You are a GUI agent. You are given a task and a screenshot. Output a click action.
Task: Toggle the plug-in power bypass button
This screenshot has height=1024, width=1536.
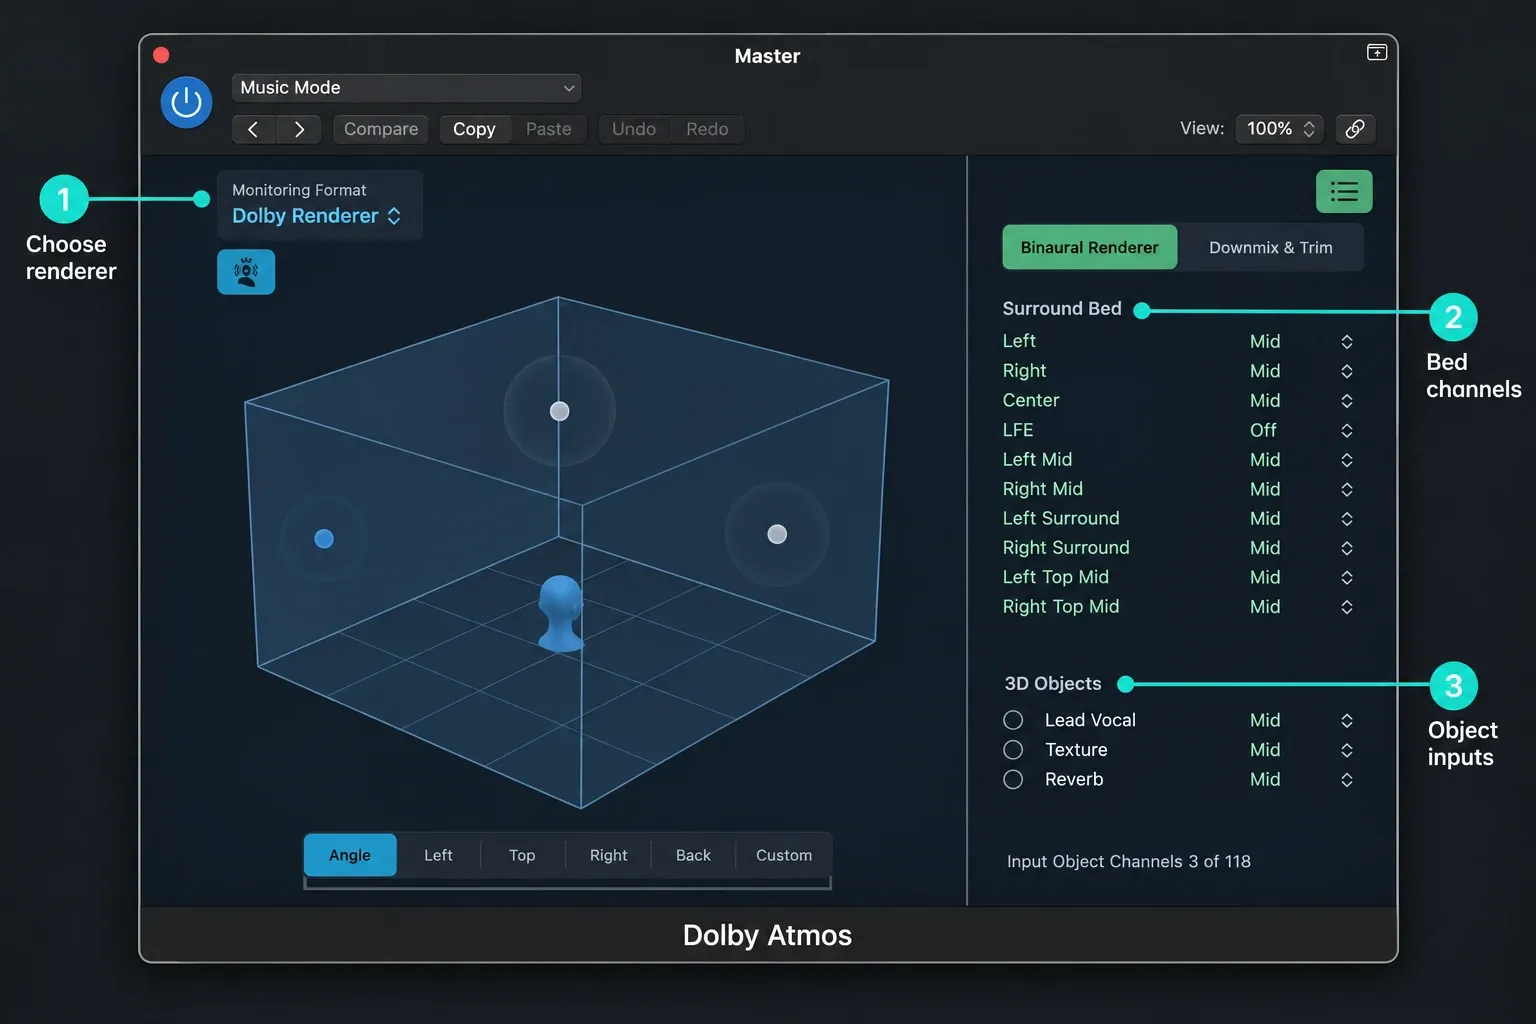(186, 102)
